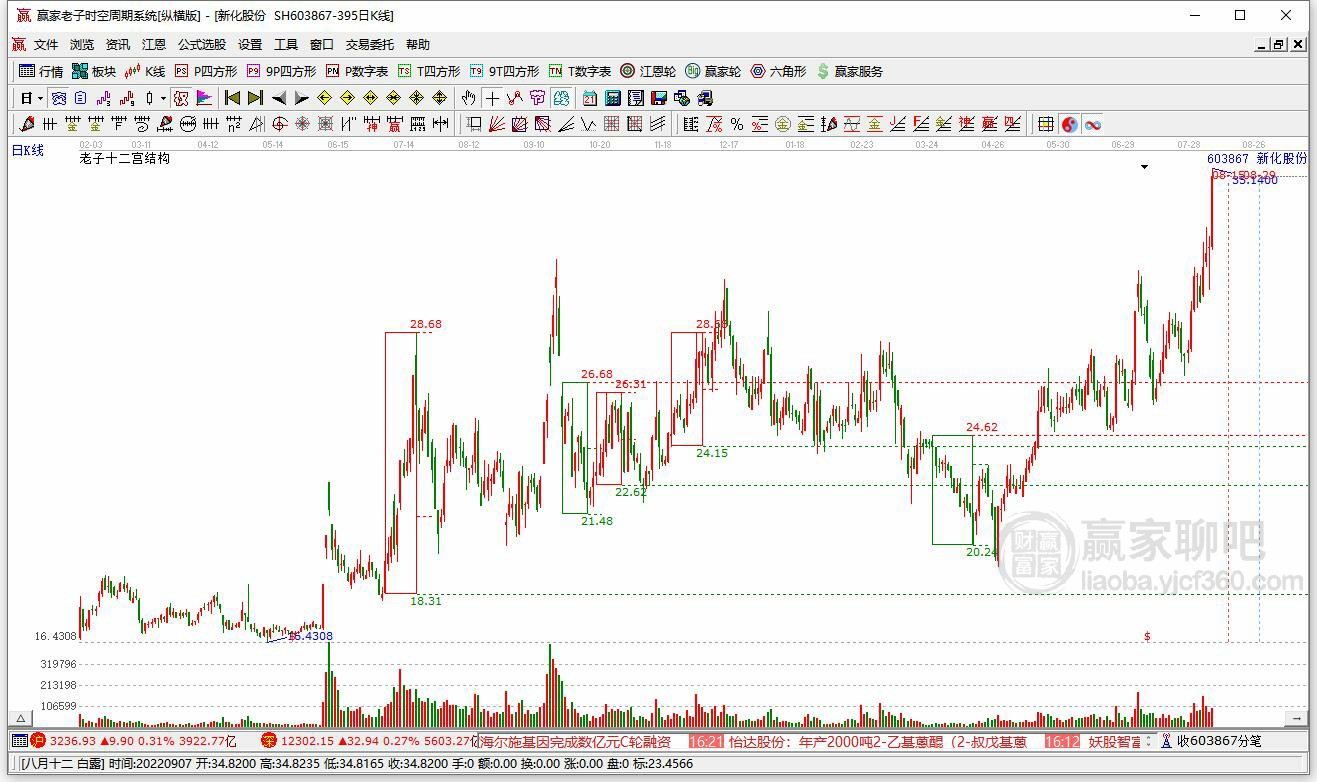Screen dimensions: 1317x782
Task: Toggle the crosshair cursor tool
Action: tap(492, 98)
